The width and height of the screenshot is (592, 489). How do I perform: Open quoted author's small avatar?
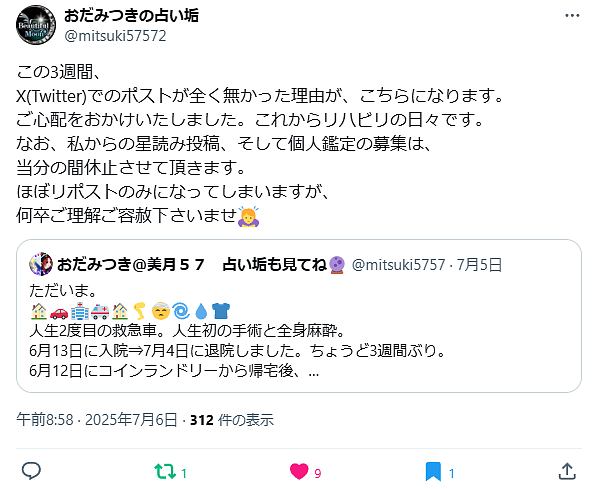pyautogui.click(x=41, y=264)
